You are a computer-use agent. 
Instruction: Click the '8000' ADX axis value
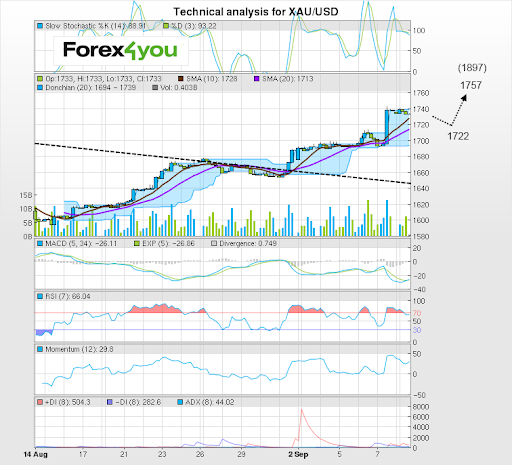coord(421,407)
